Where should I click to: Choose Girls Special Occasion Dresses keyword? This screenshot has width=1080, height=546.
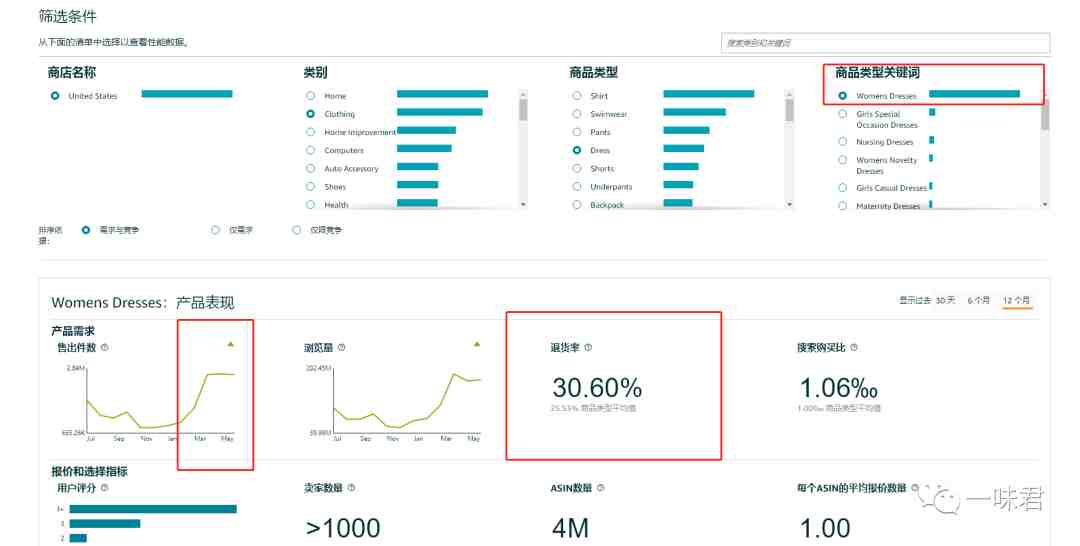point(842,114)
